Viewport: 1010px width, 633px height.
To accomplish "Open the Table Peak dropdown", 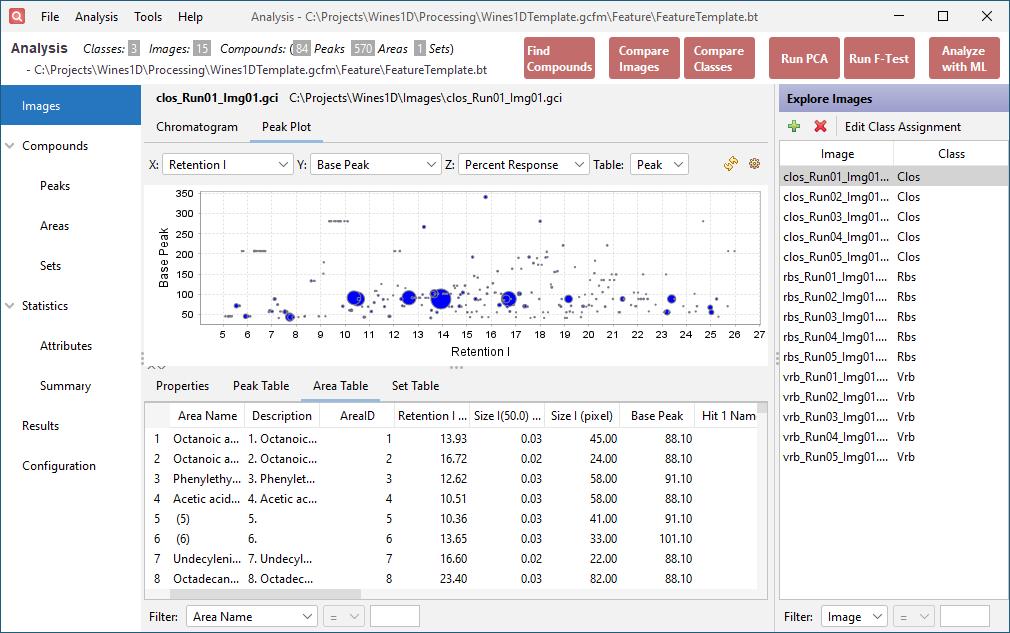I will (x=658, y=165).
